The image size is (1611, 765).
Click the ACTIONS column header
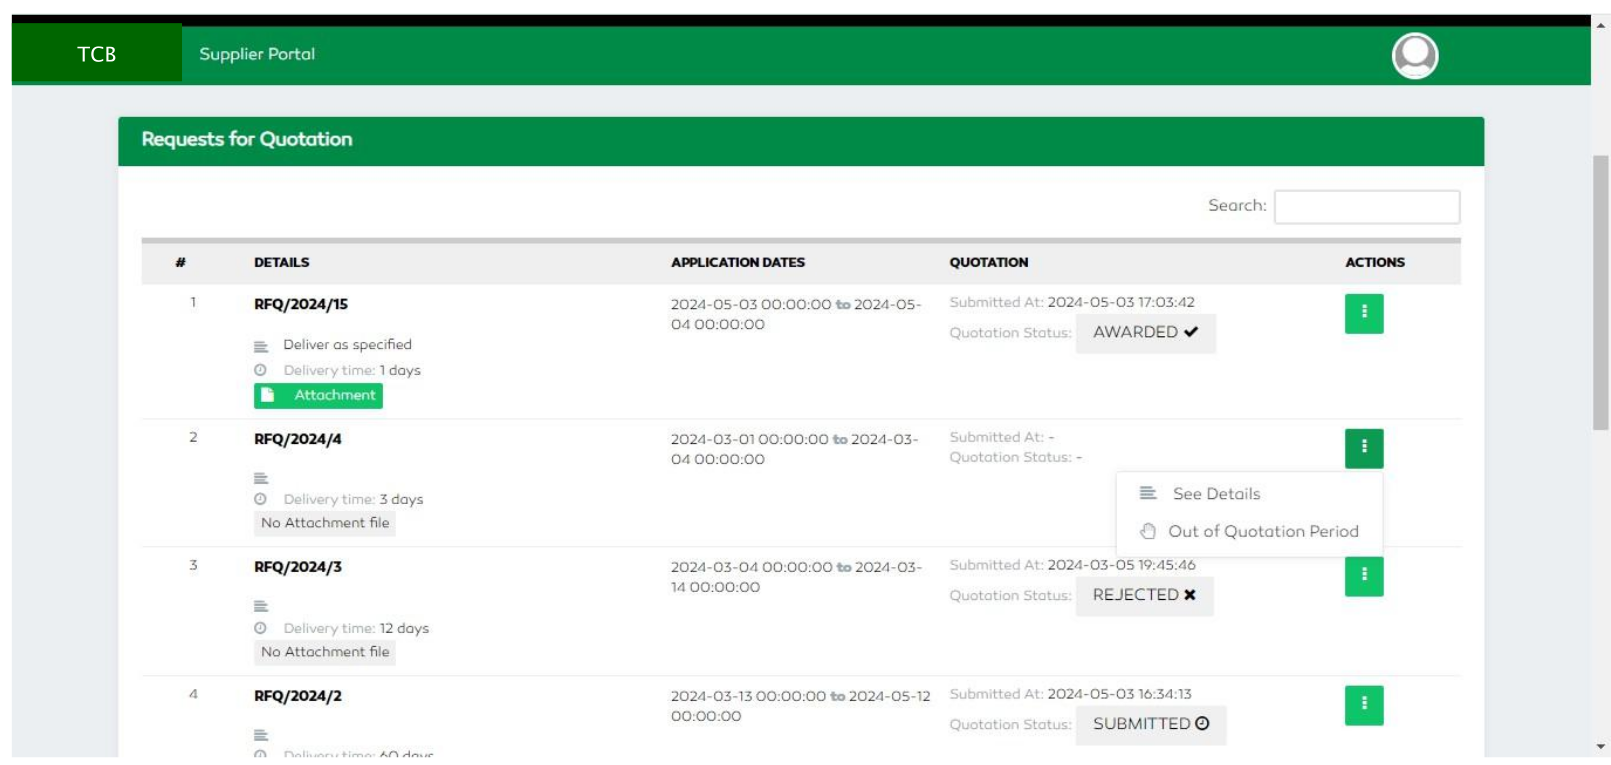[1375, 262]
